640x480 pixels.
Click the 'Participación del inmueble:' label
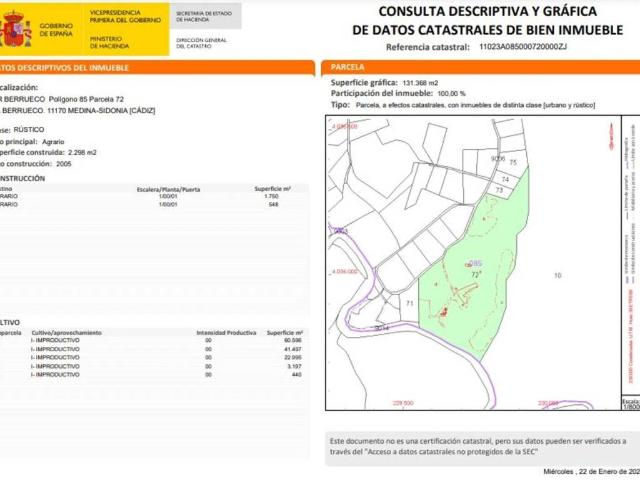(382, 93)
